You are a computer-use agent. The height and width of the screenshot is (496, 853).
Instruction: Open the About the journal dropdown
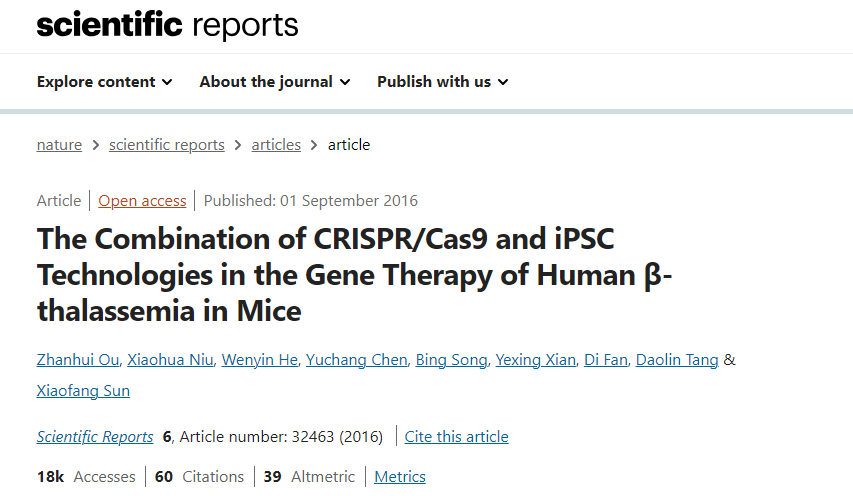(275, 82)
